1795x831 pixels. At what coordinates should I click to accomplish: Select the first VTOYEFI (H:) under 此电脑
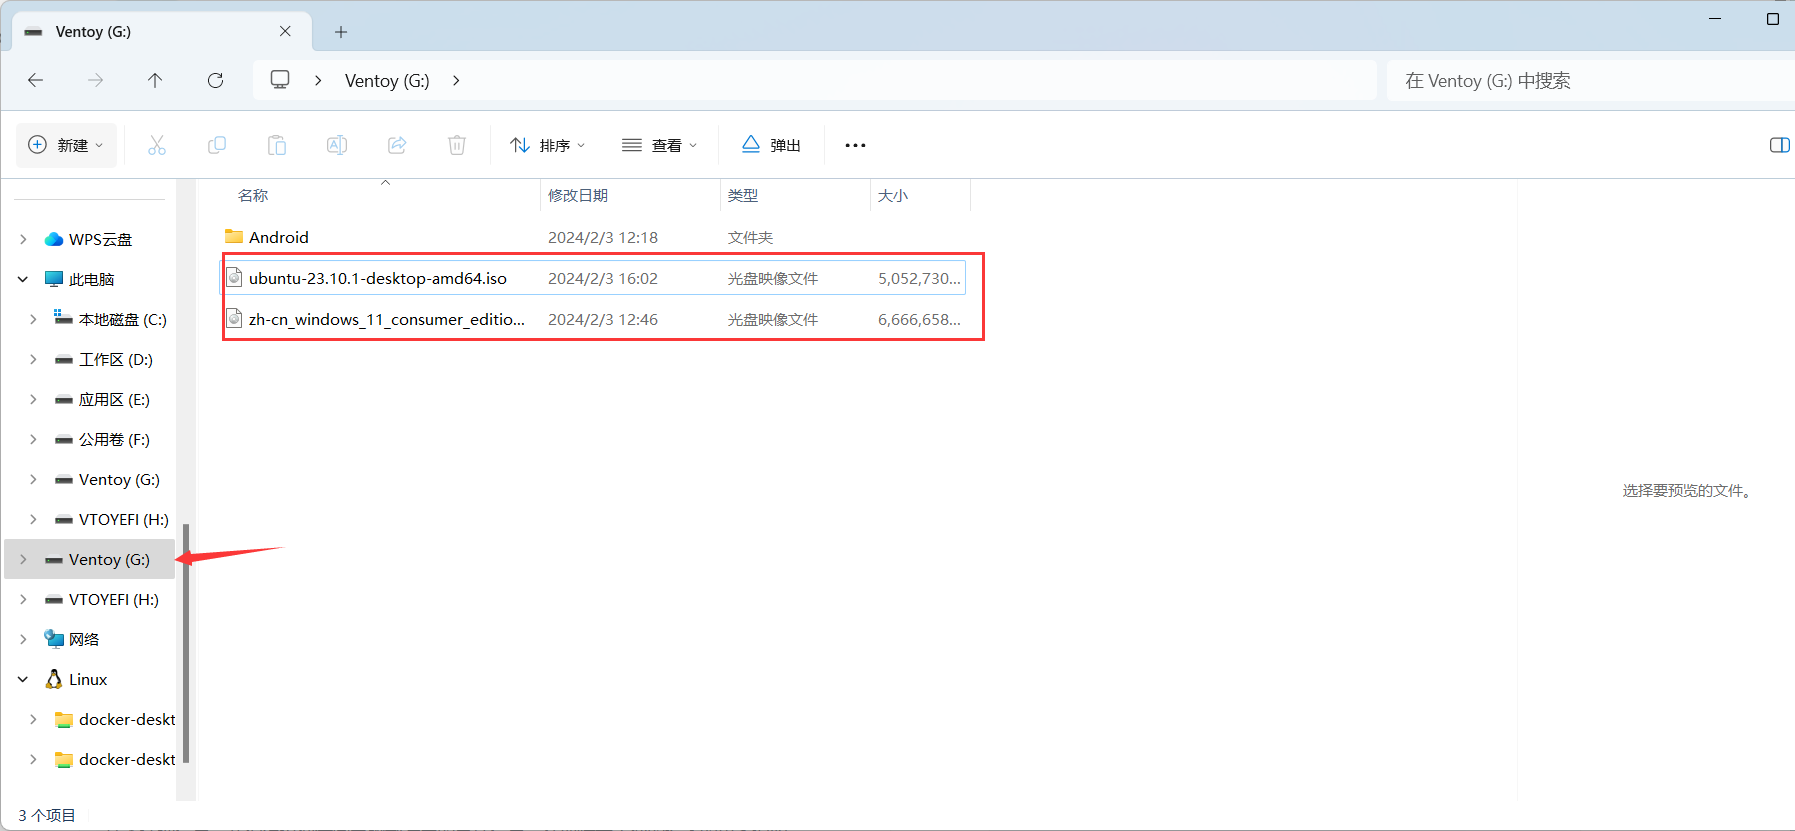coord(123,519)
